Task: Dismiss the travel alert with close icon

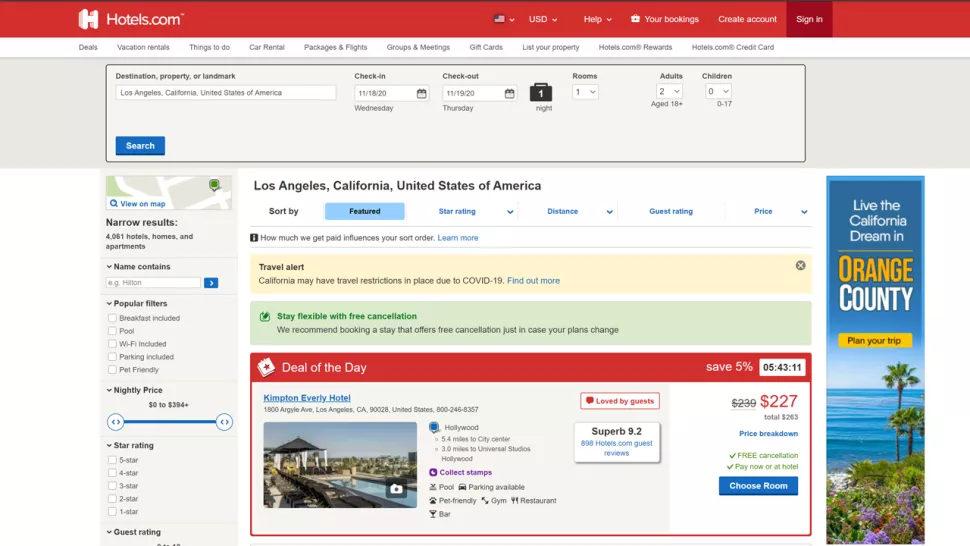Action: [800, 265]
